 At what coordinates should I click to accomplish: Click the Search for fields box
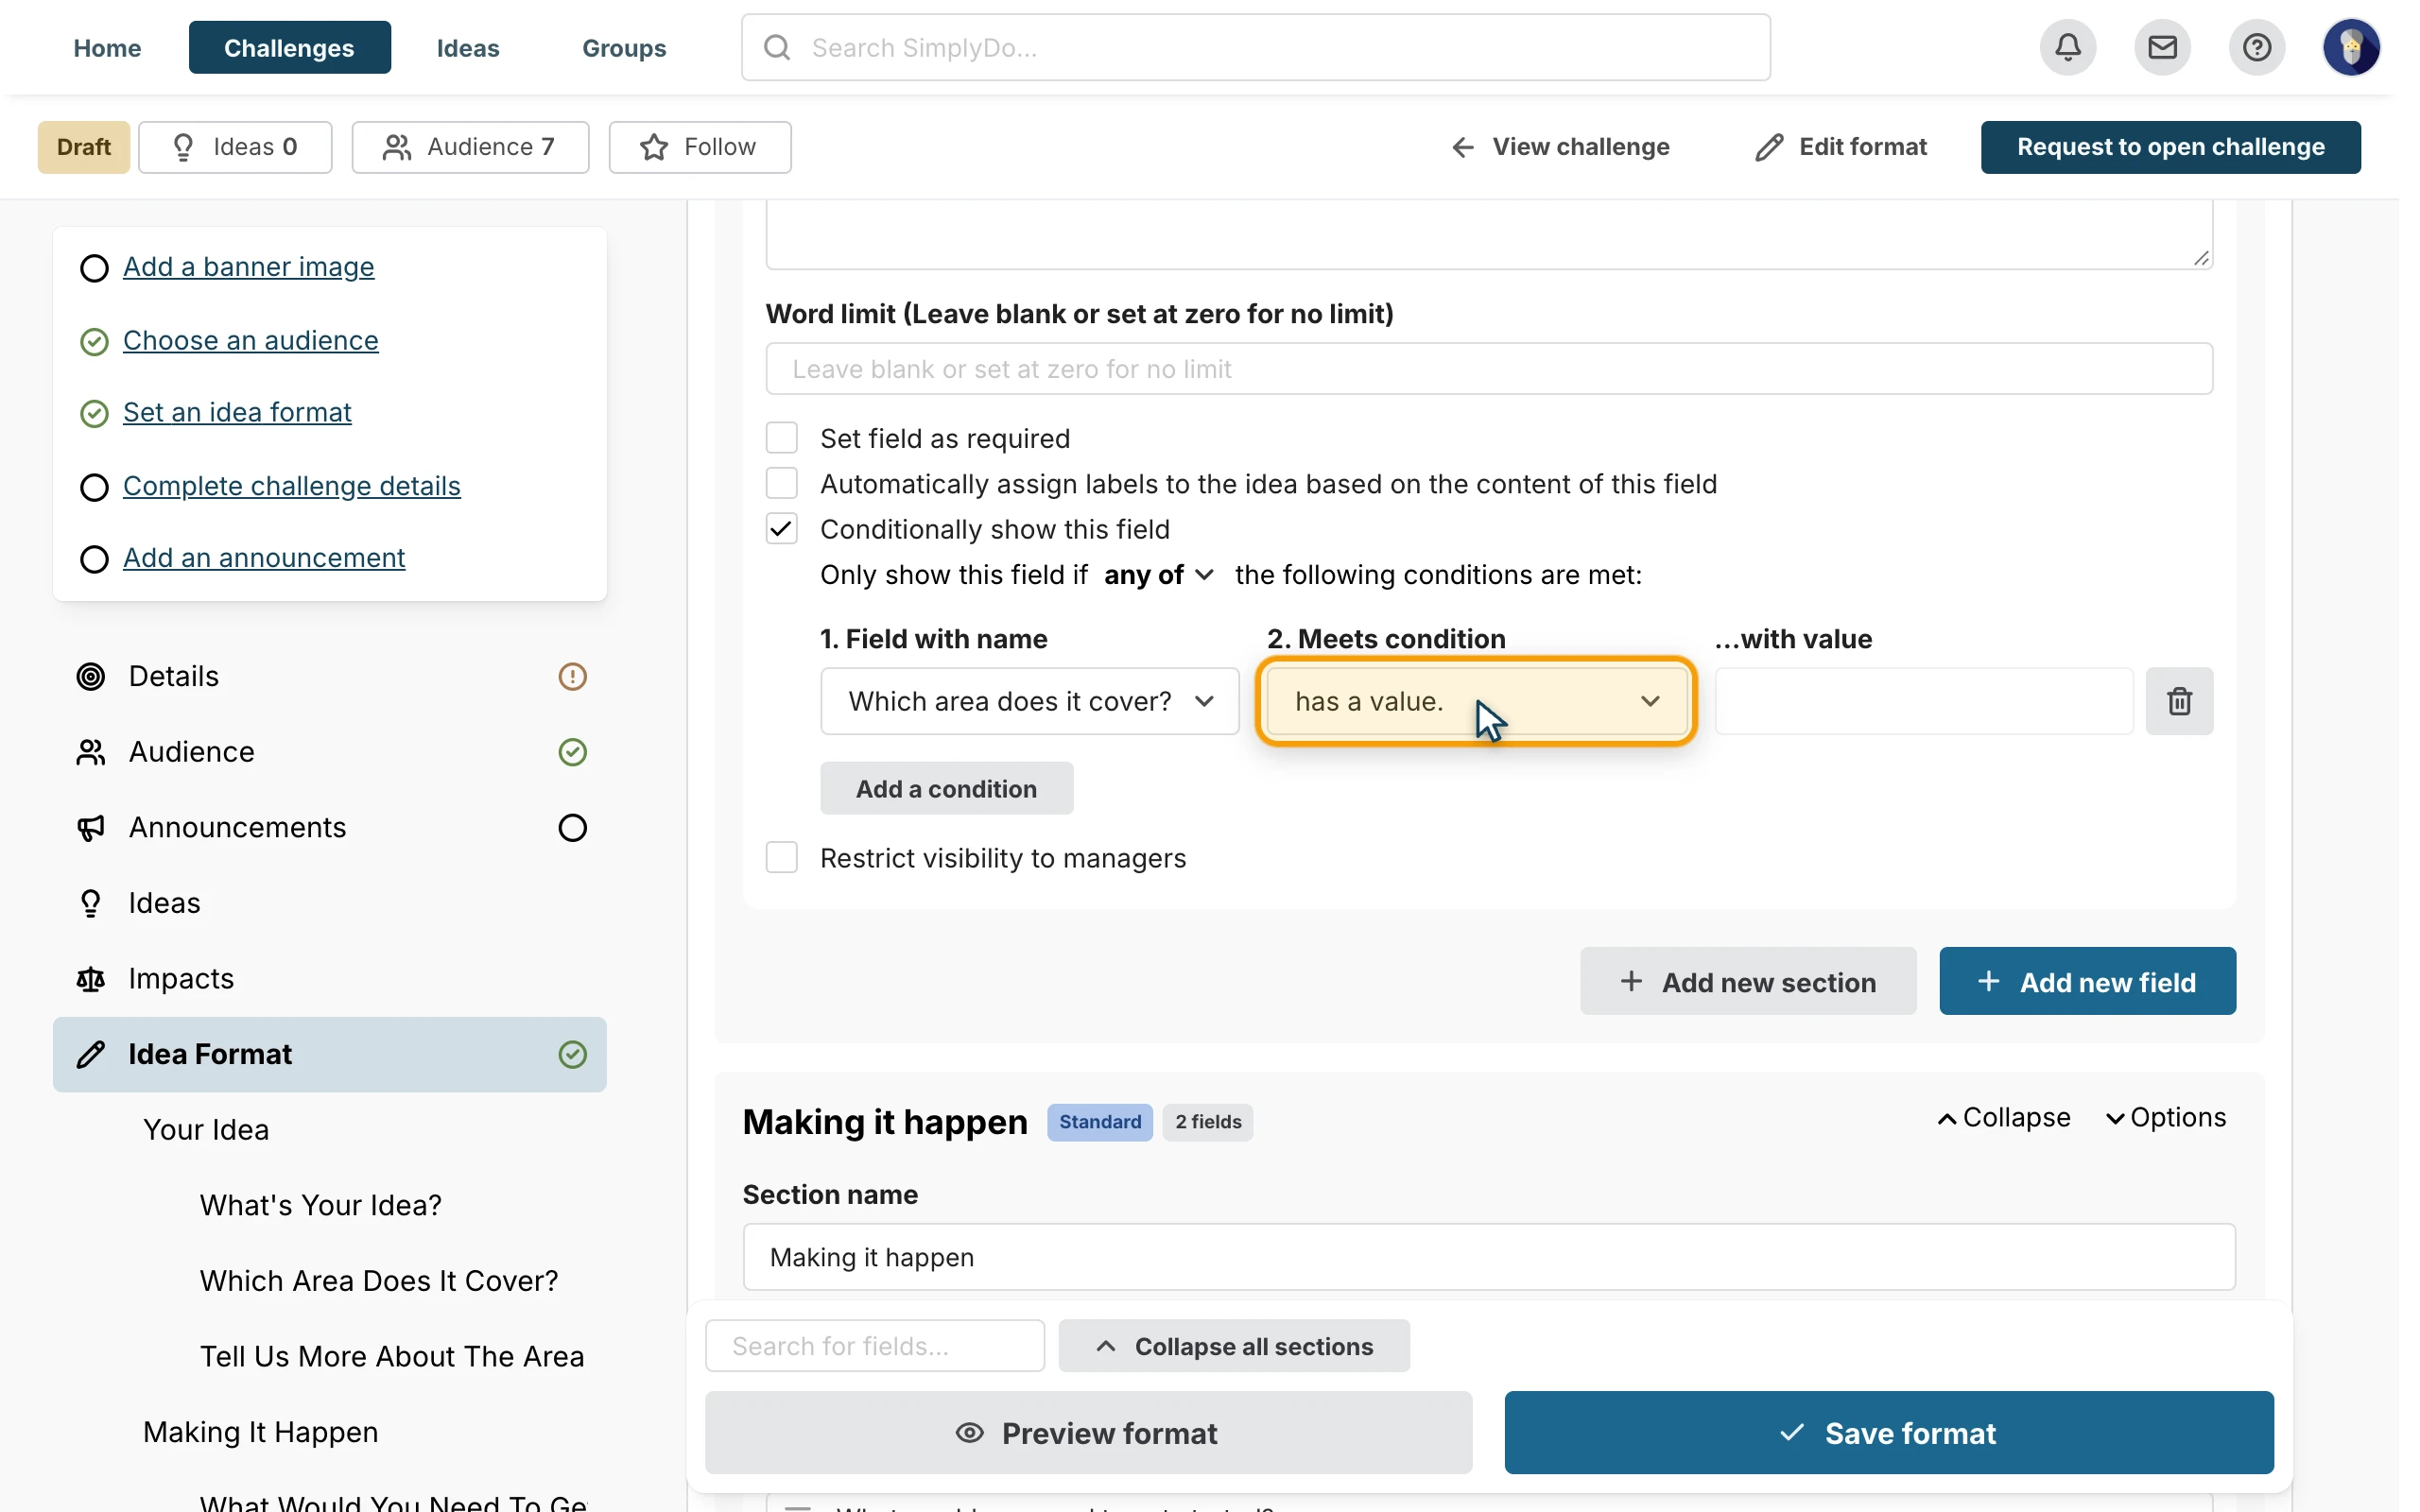click(x=875, y=1346)
